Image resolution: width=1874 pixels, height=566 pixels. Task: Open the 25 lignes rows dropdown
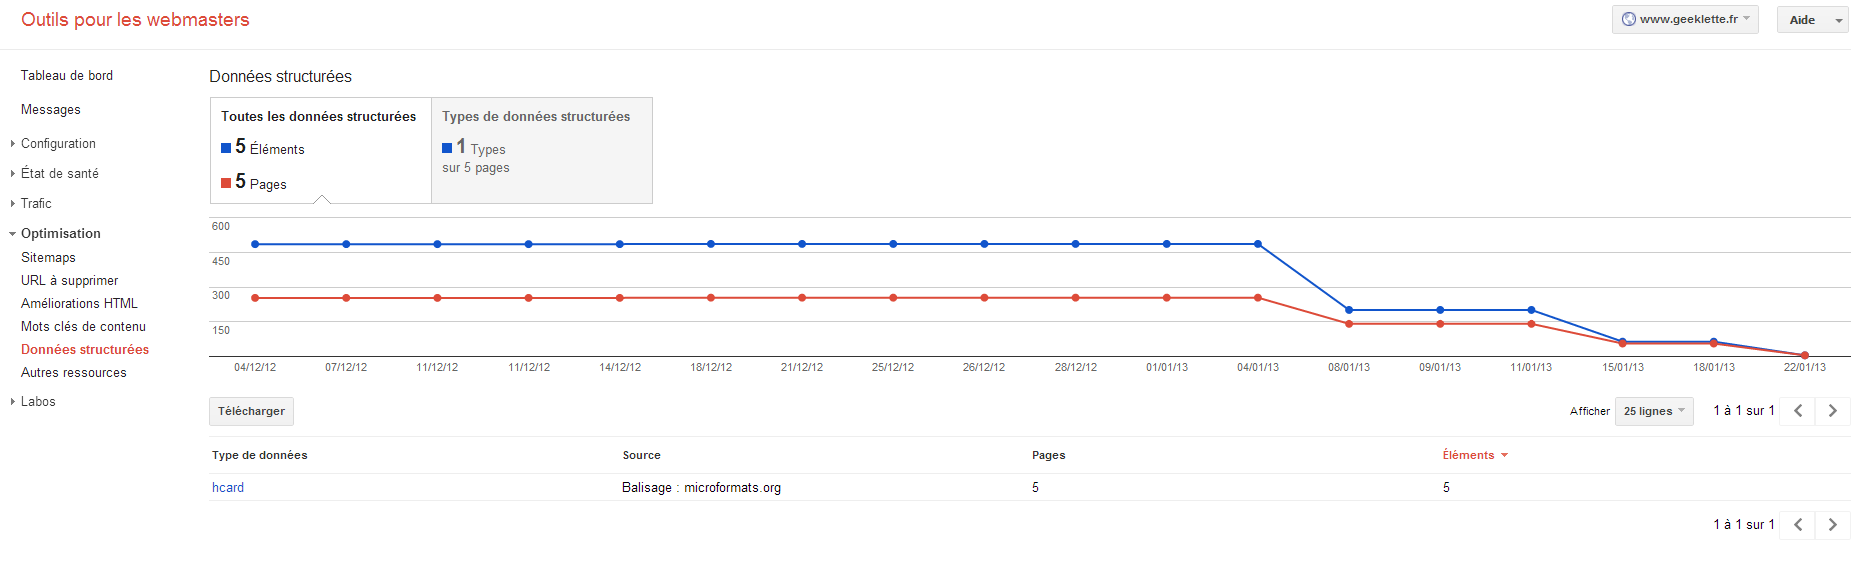click(x=1653, y=411)
